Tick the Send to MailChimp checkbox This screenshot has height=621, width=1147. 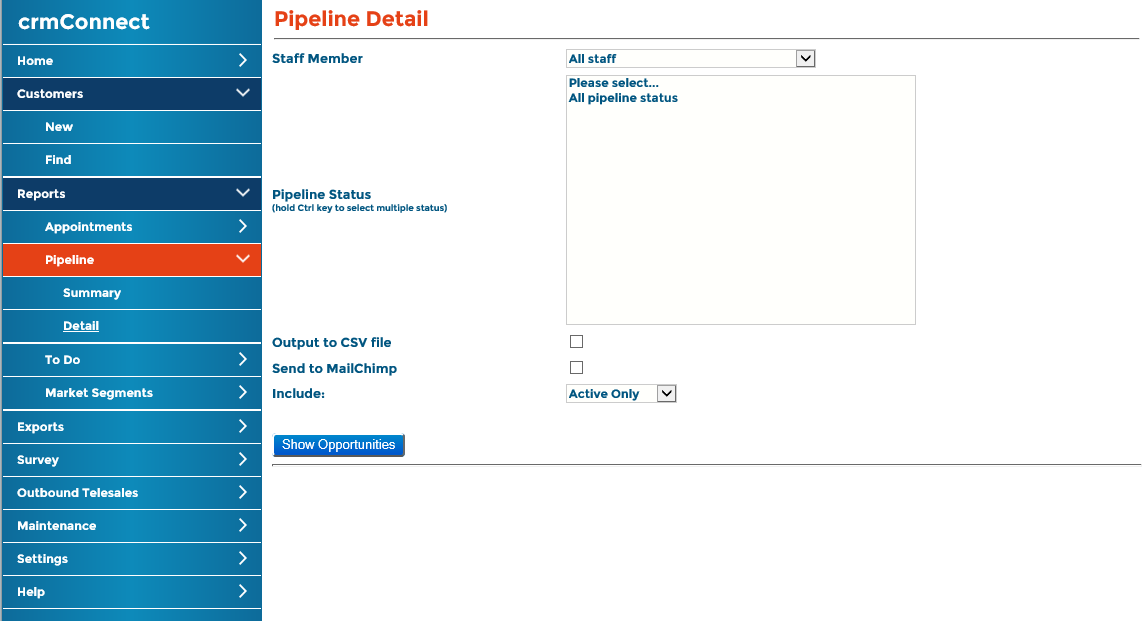(x=576, y=368)
